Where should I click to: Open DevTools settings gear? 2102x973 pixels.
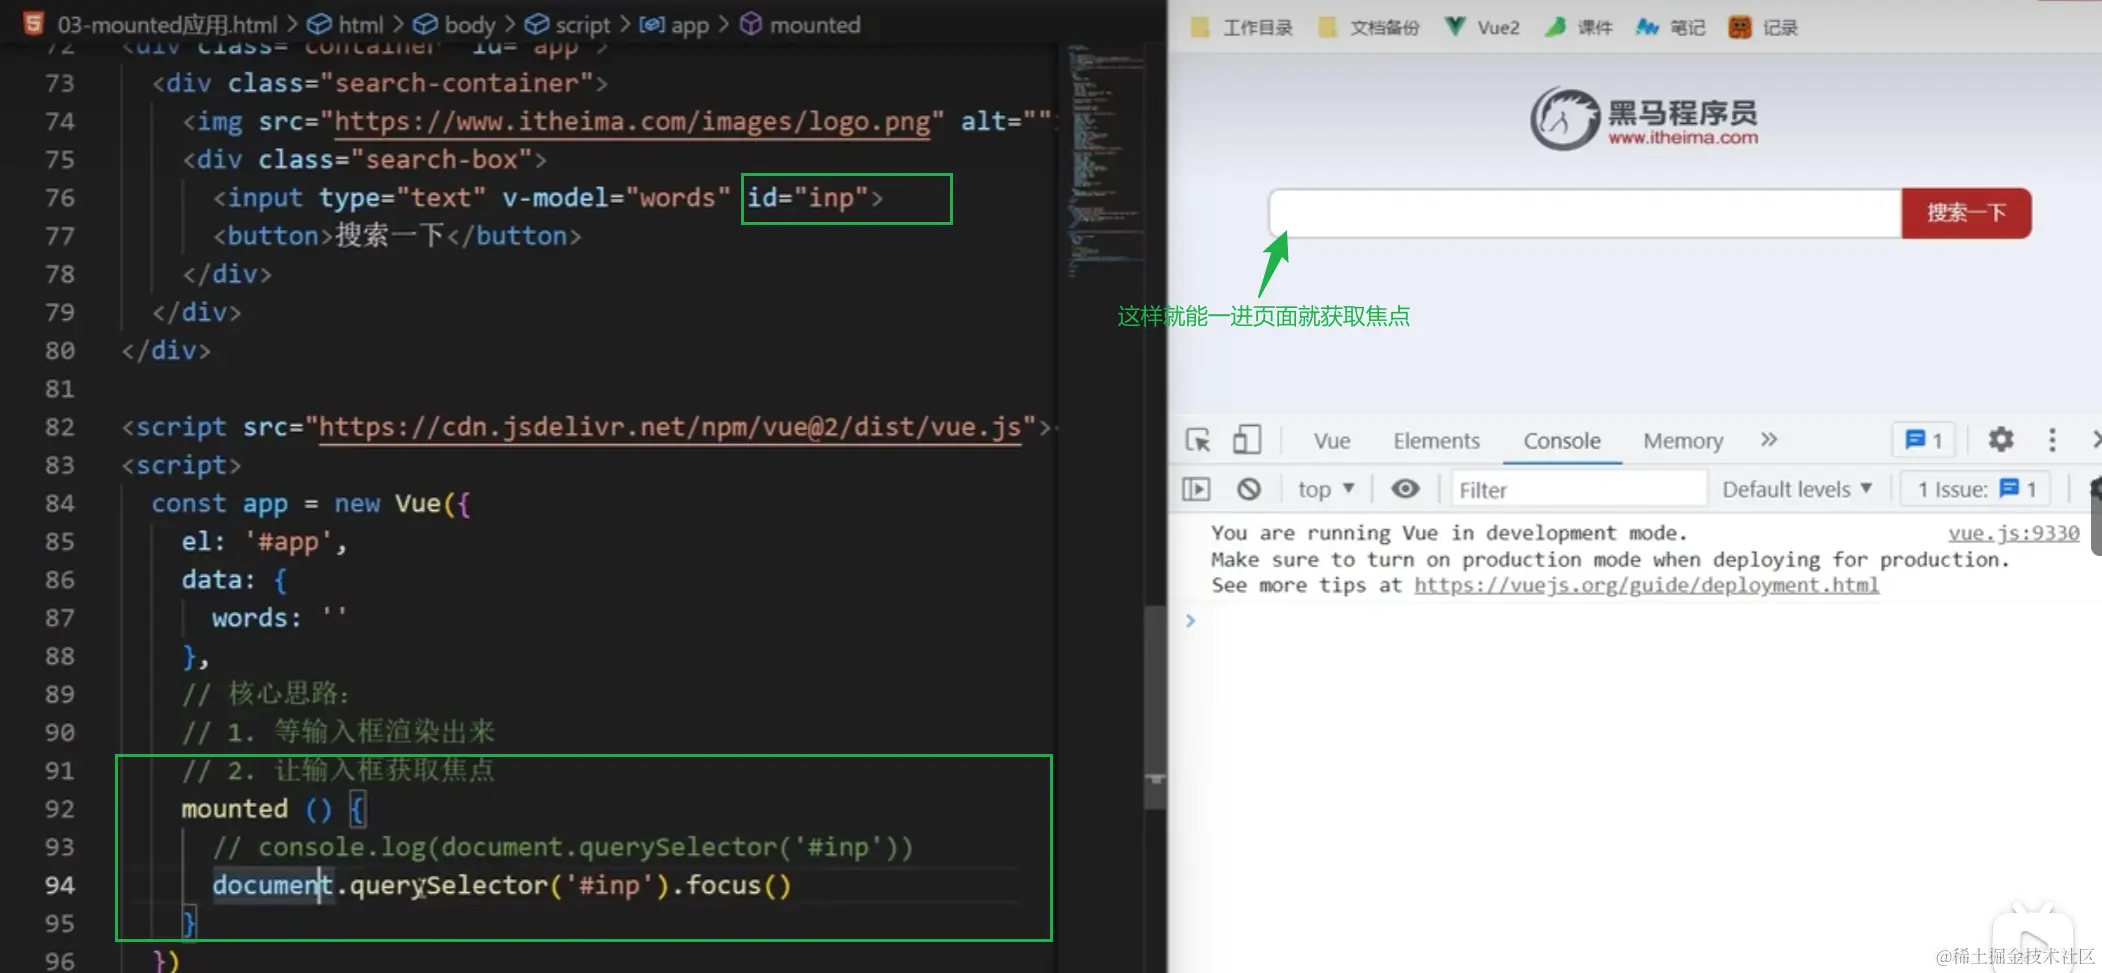click(2000, 439)
